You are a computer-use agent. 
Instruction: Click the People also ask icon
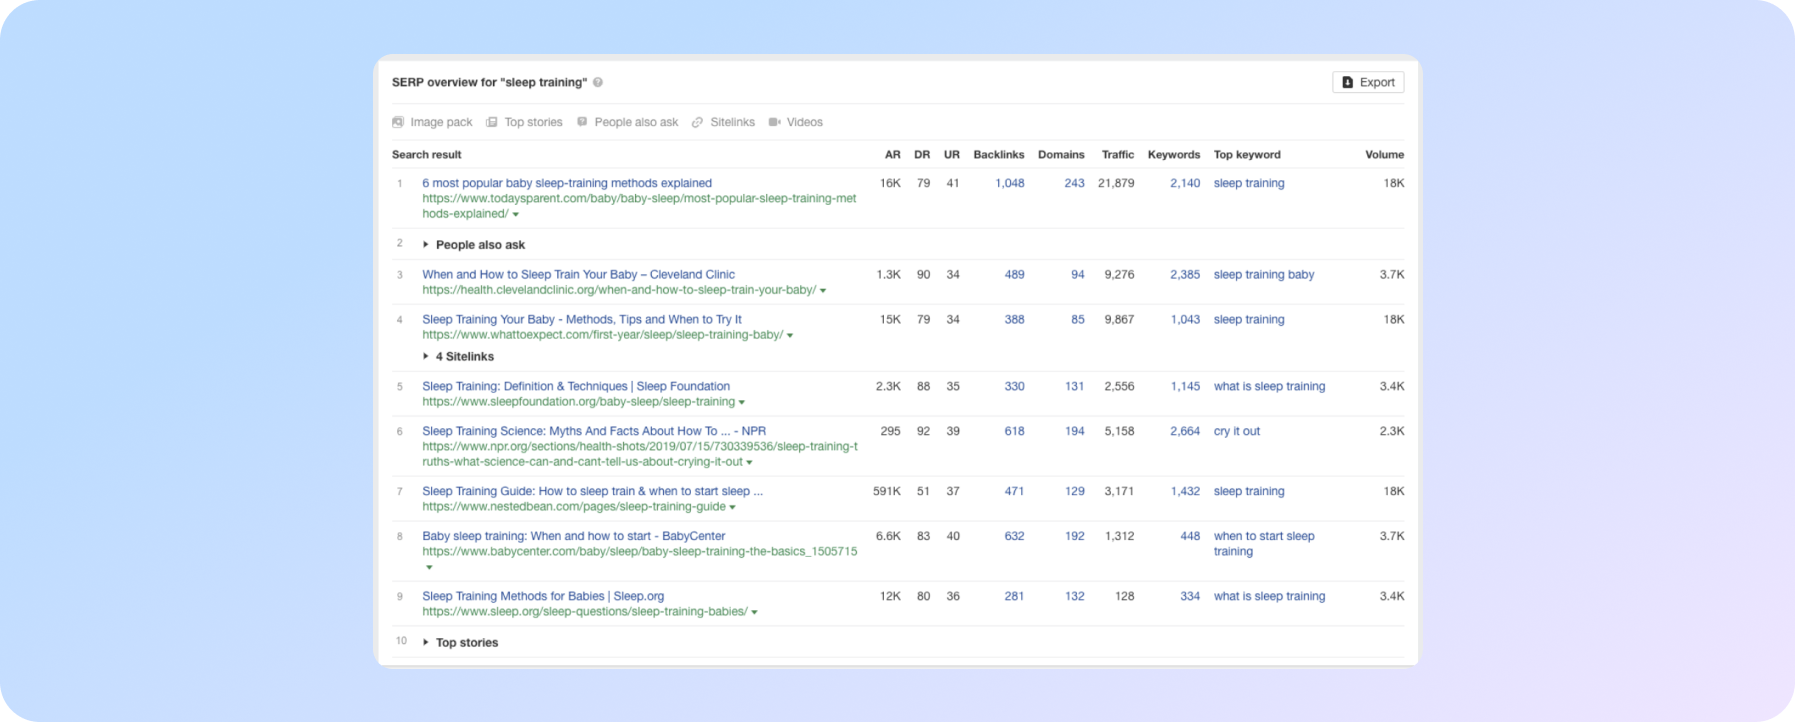(x=583, y=122)
